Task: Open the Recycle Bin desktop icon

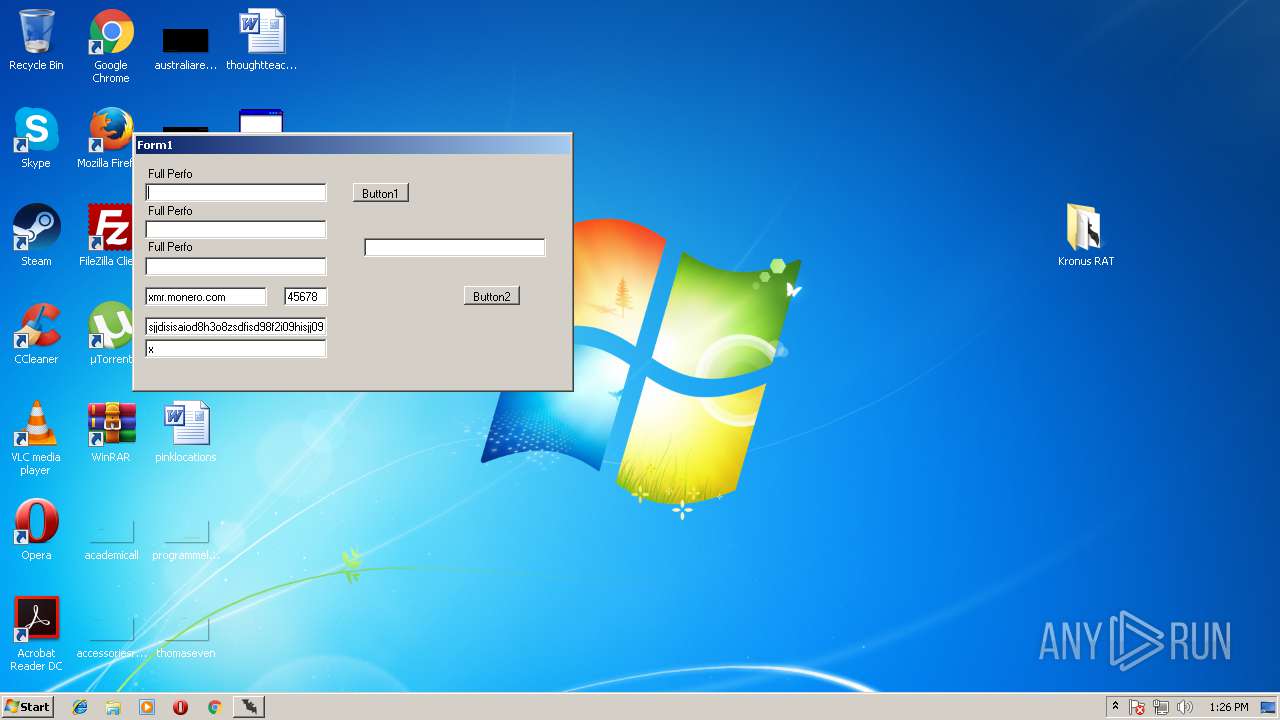Action: [36, 40]
